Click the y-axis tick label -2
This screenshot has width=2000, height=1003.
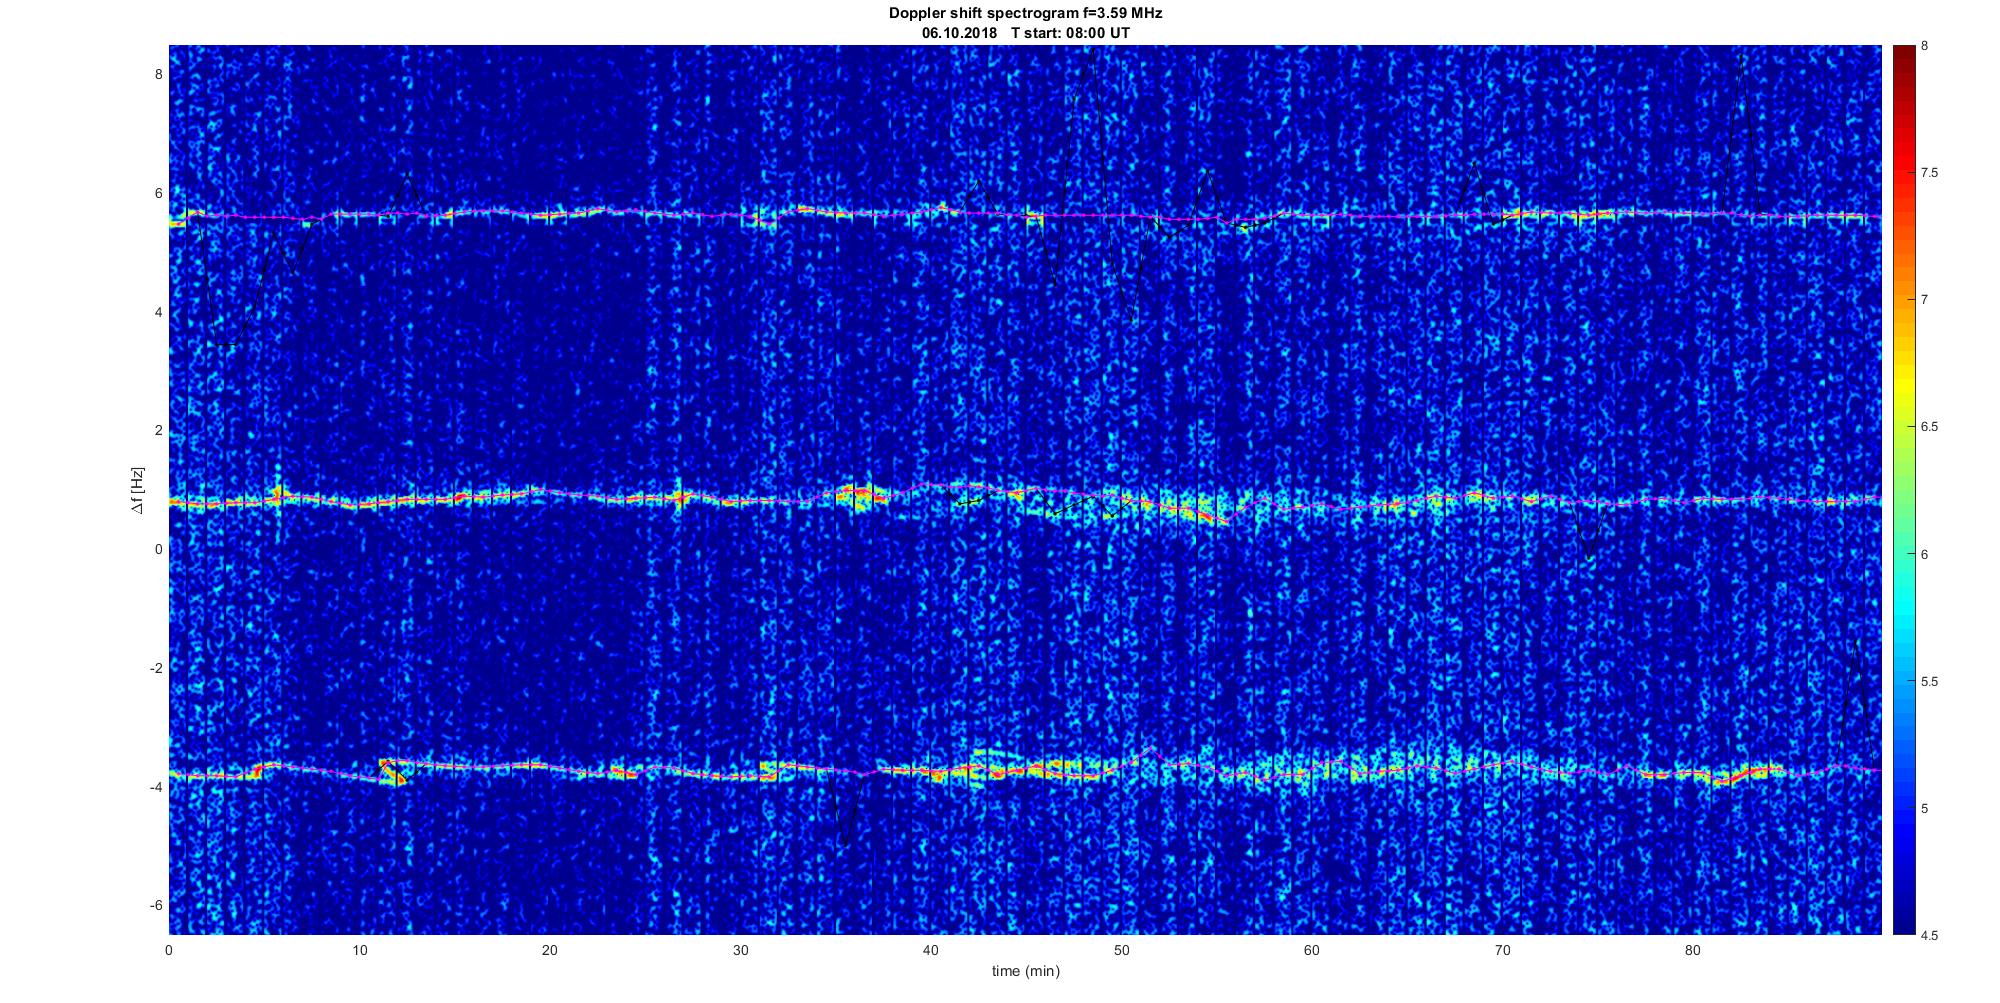pos(155,668)
